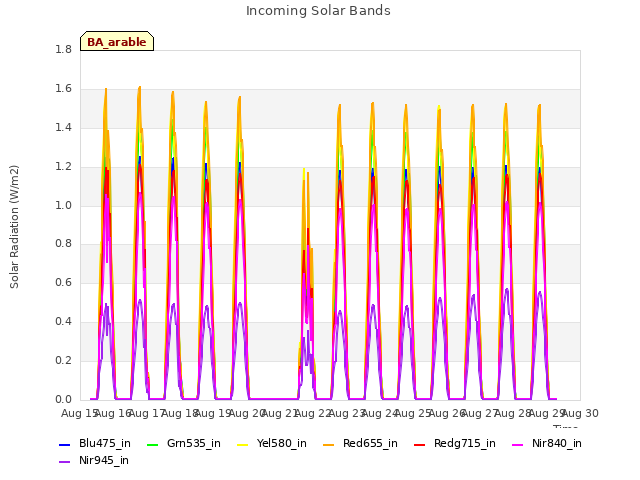The width and height of the screenshot is (640, 480).
Task: Click the green Grn535_in legend swatch
Action: pos(152,444)
